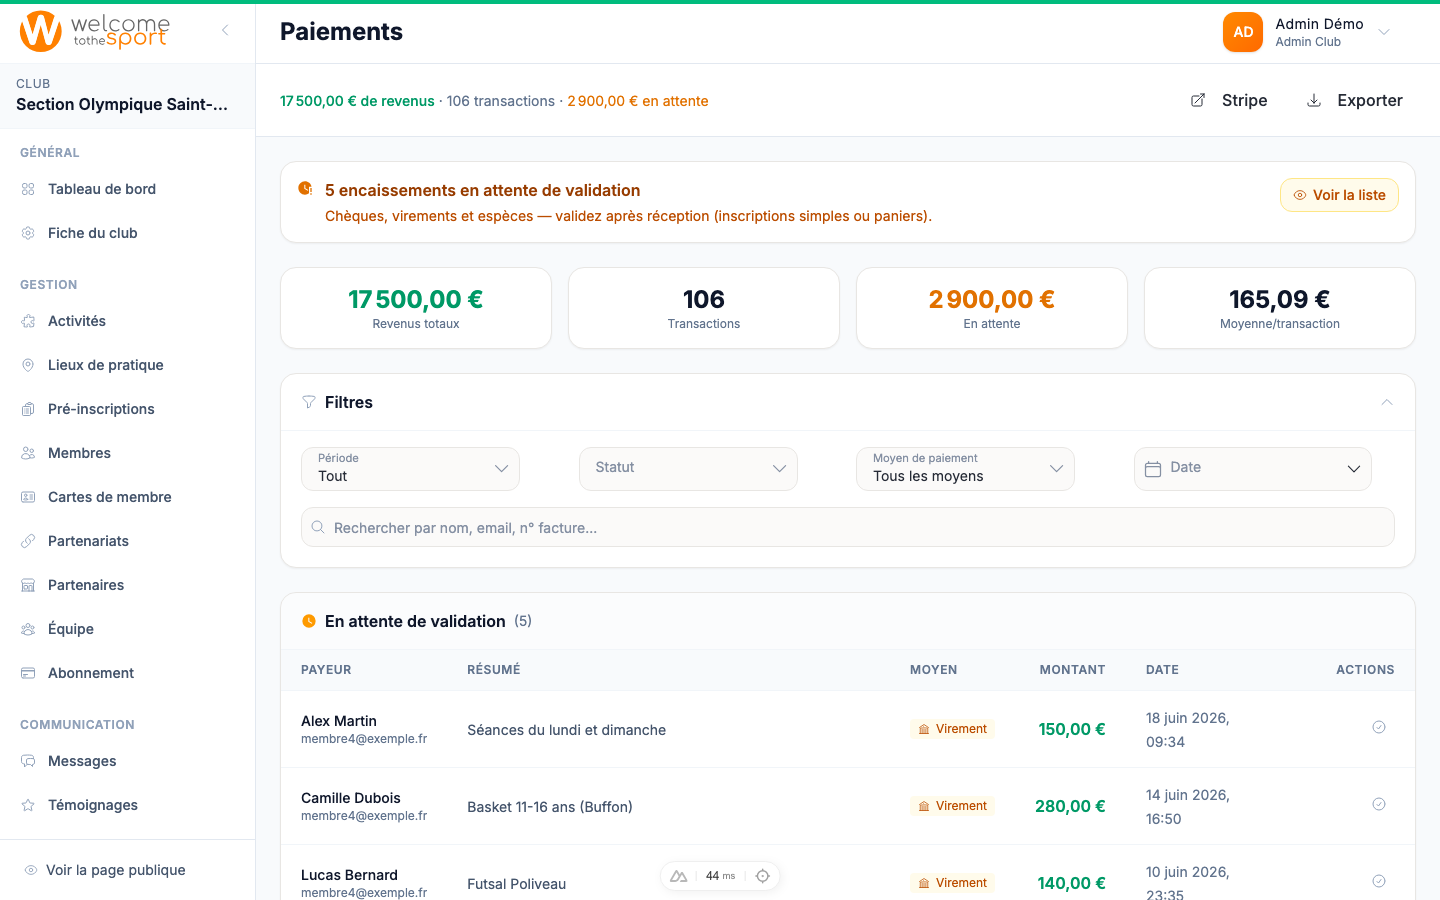Click Virement badge in Camille Dubois row

[x=952, y=806]
